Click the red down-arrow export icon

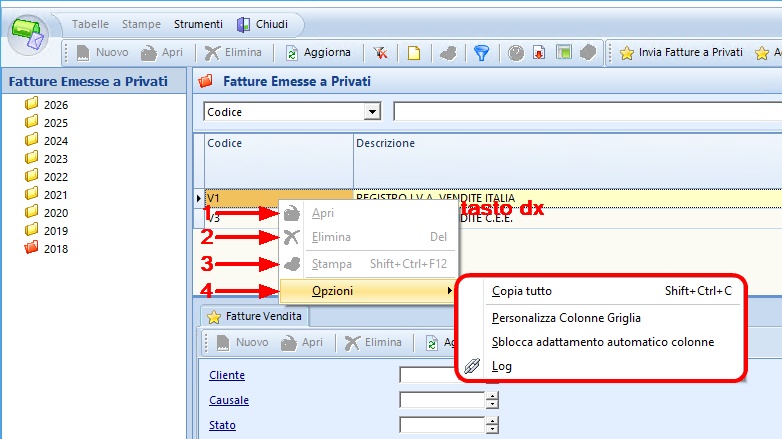pos(539,53)
